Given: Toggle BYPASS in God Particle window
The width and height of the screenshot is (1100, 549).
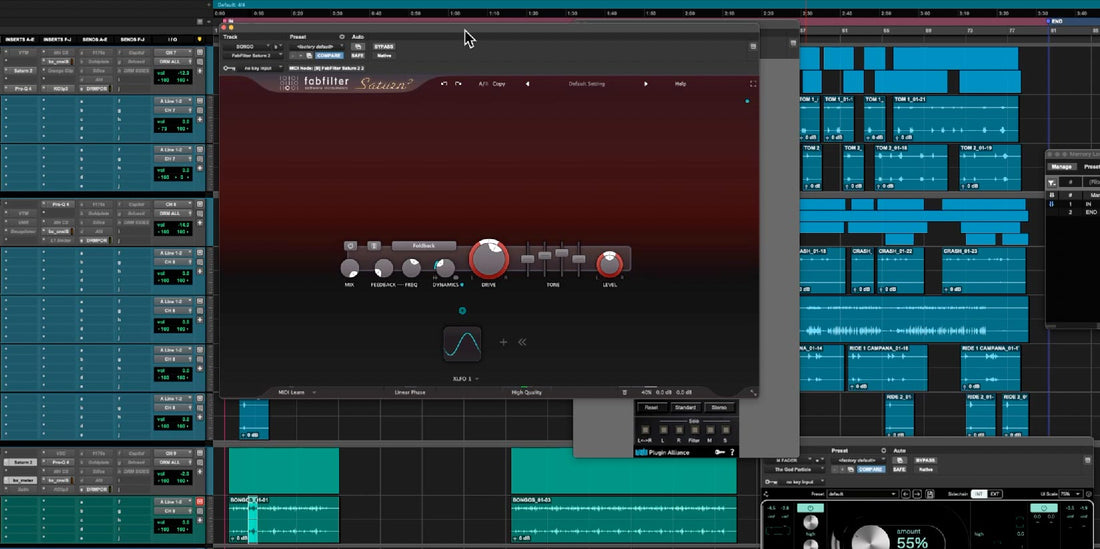Looking at the screenshot, I should (925, 460).
